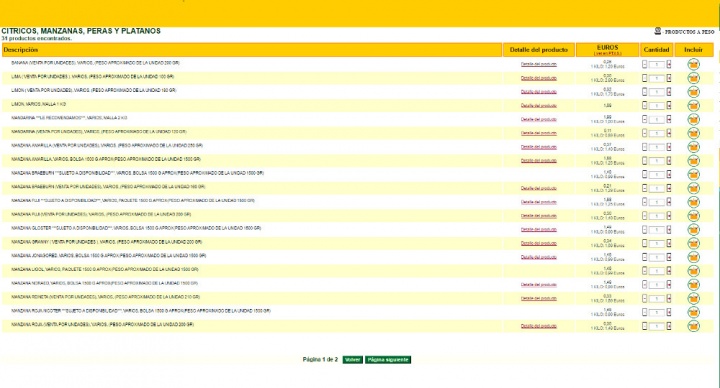The image size is (720, 388).
Task: Click the quantity field for LIMON venta por unidades
Action: [657, 92]
